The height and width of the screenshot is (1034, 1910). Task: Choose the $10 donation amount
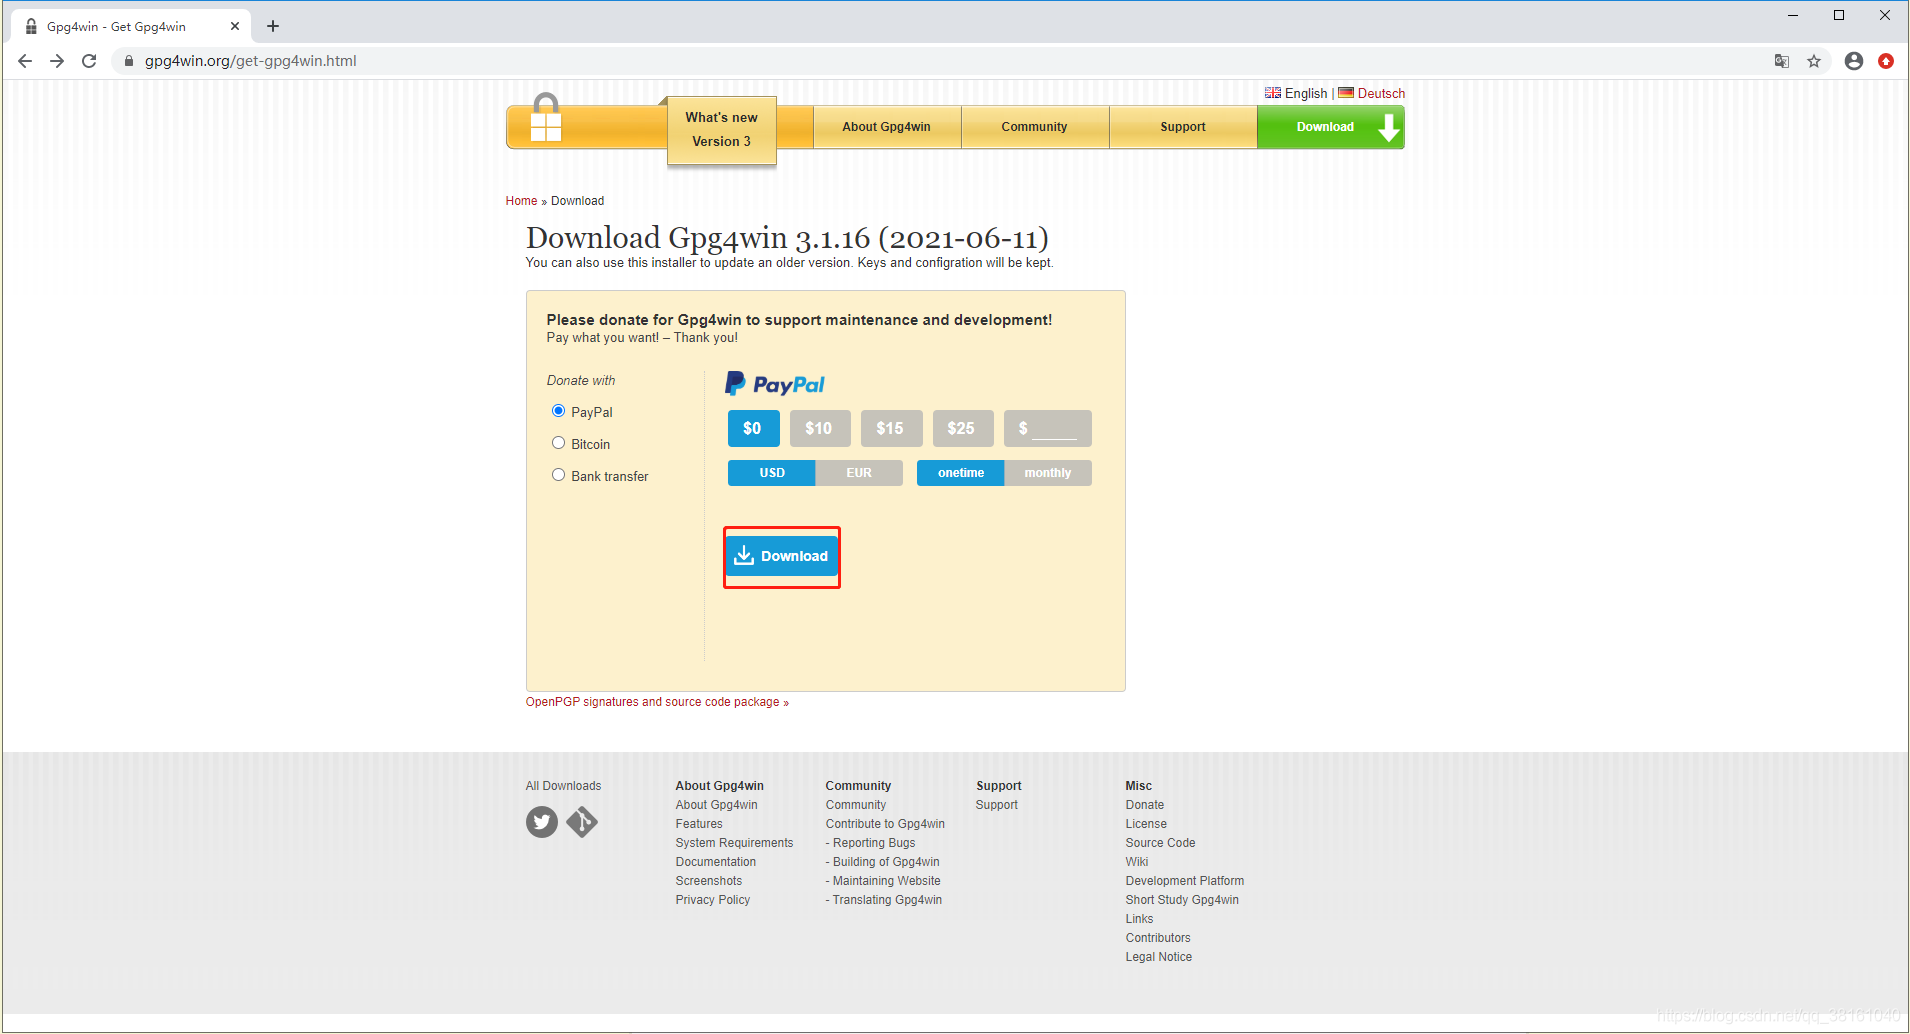(x=819, y=428)
